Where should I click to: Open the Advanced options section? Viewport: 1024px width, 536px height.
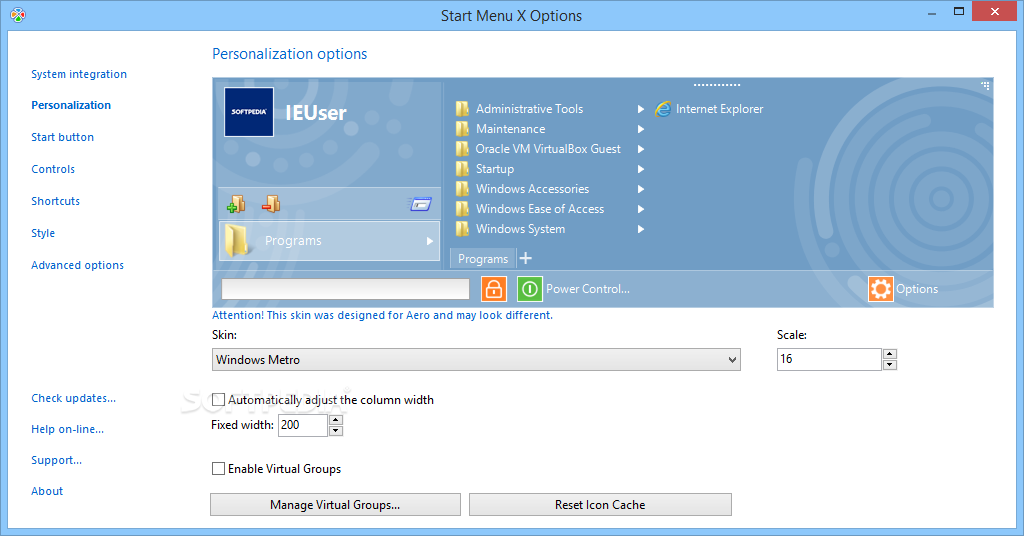78,265
